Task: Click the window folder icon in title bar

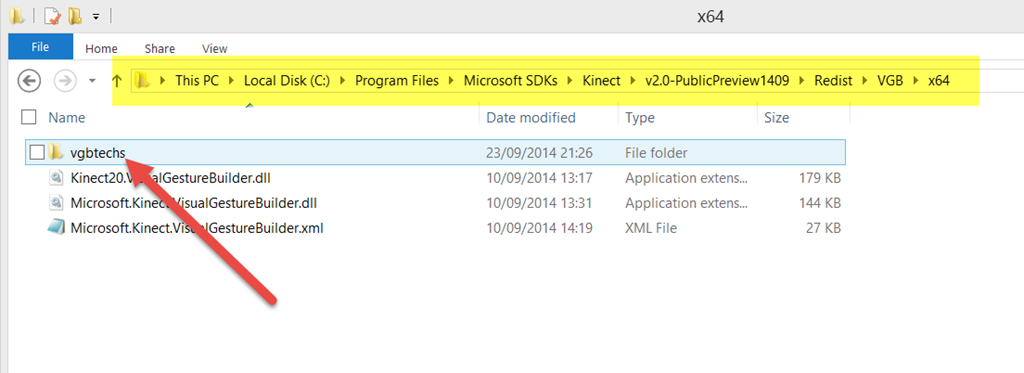Action: (16, 16)
